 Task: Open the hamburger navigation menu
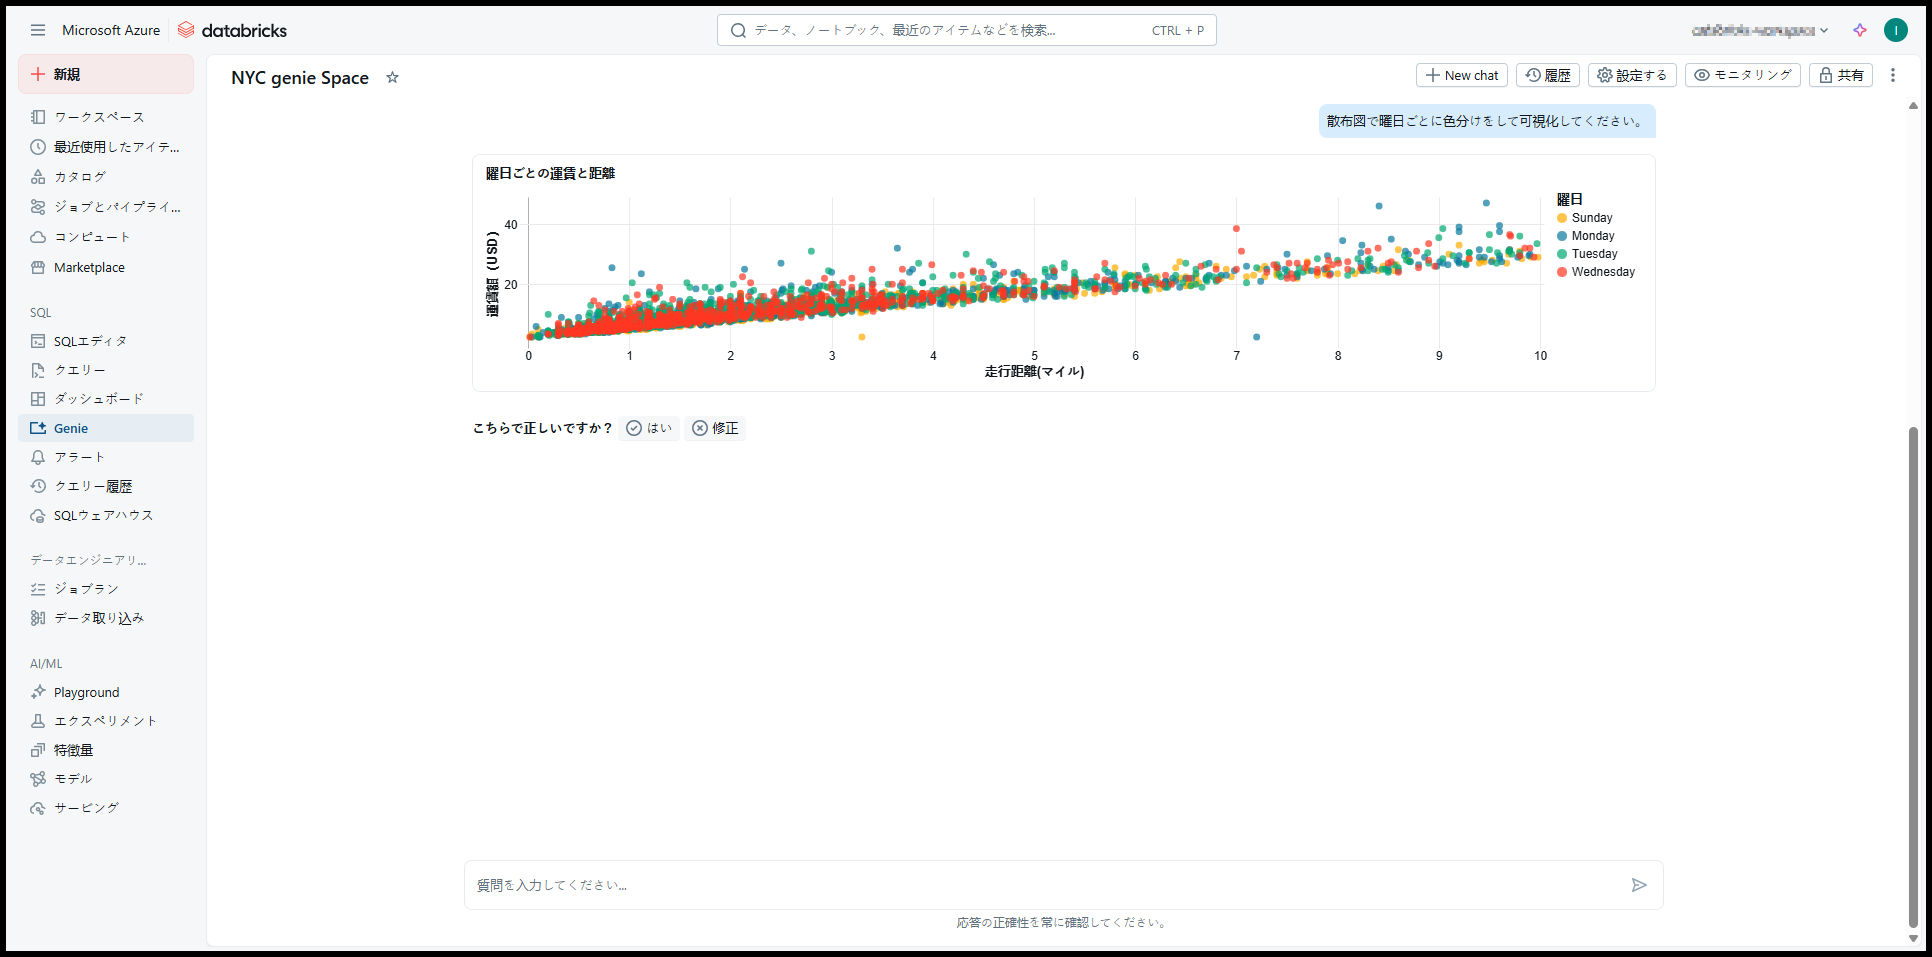(38, 30)
